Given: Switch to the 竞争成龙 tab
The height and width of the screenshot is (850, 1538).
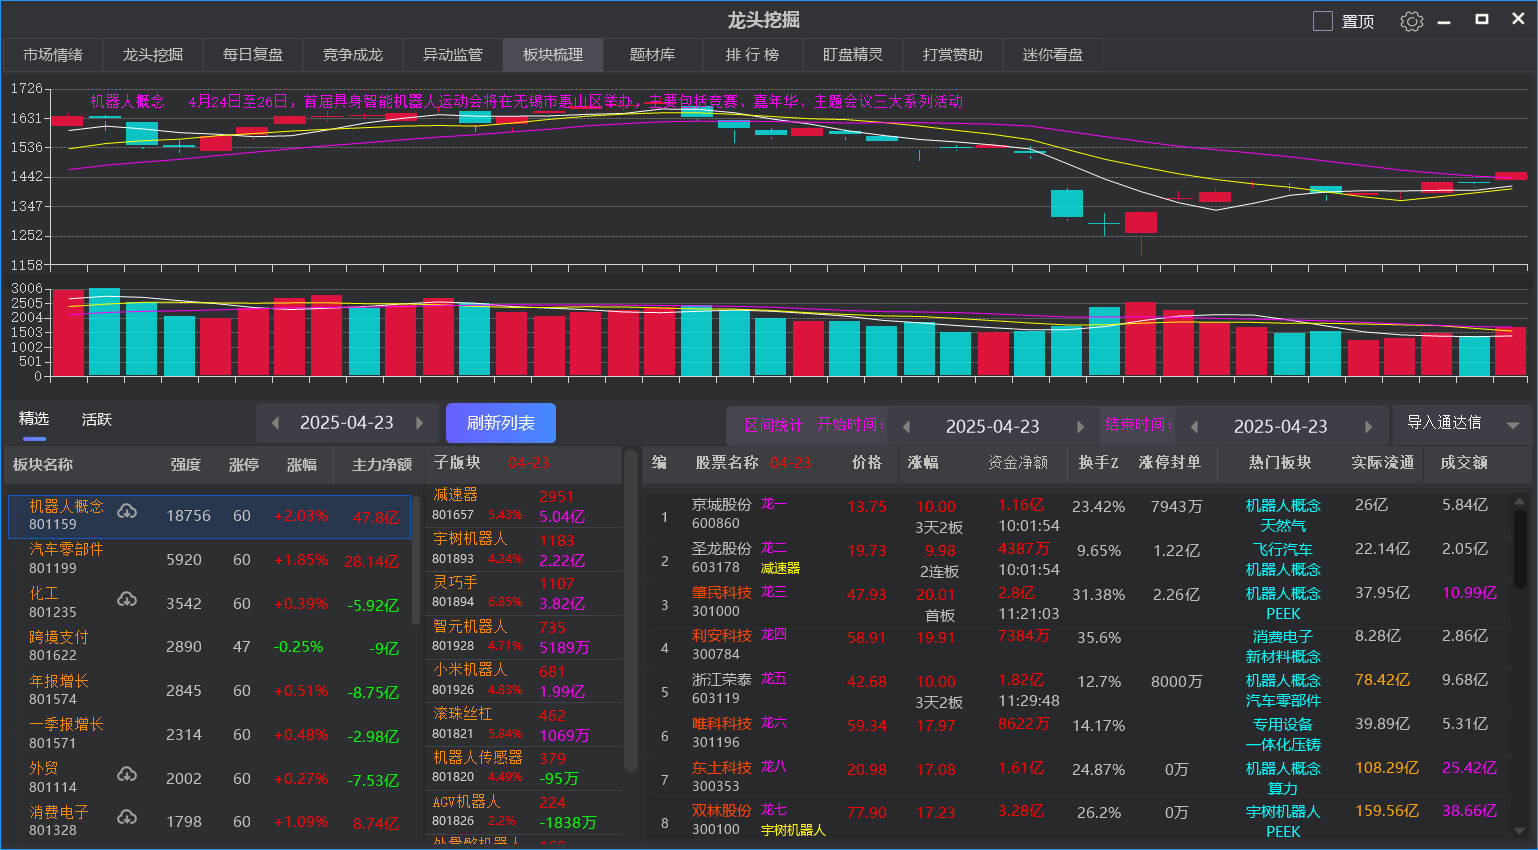Looking at the screenshot, I should (353, 54).
